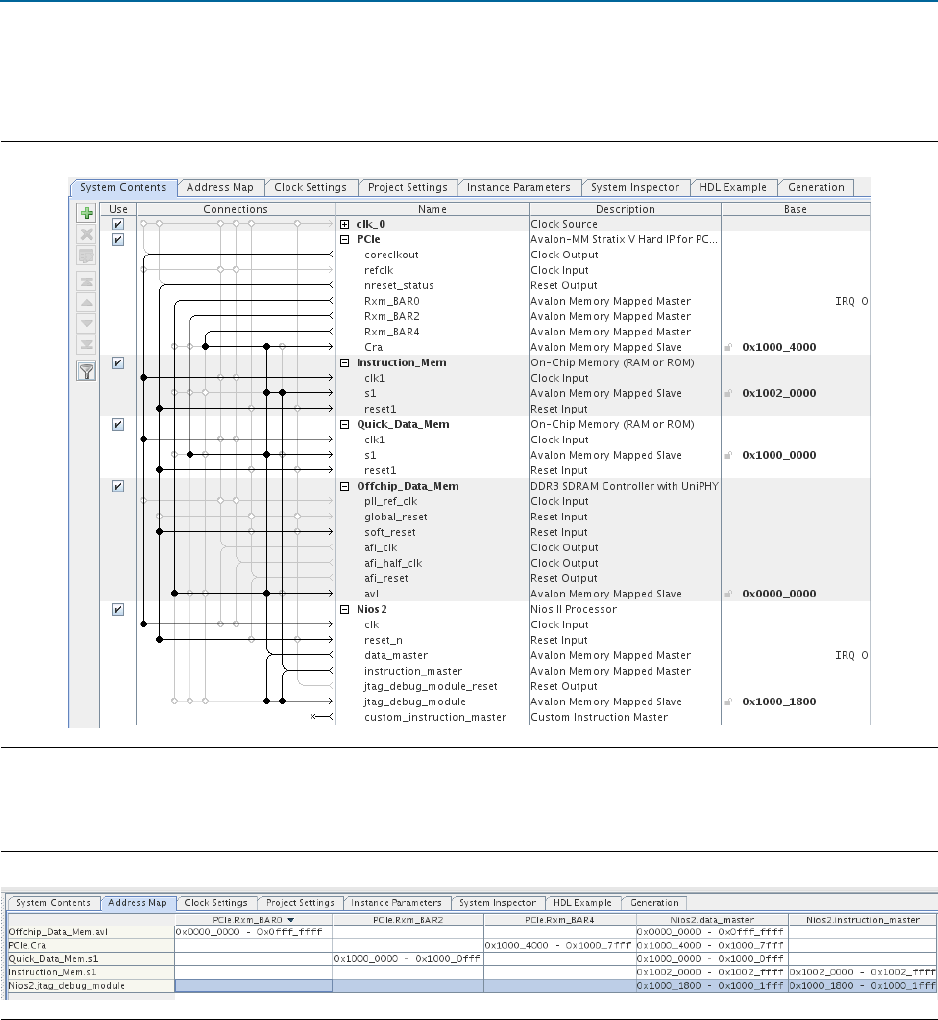The height and width of the screenshot is (1020, 938).
Task: Open HDL Example tab in the upper window
Action: click(733, 187)
